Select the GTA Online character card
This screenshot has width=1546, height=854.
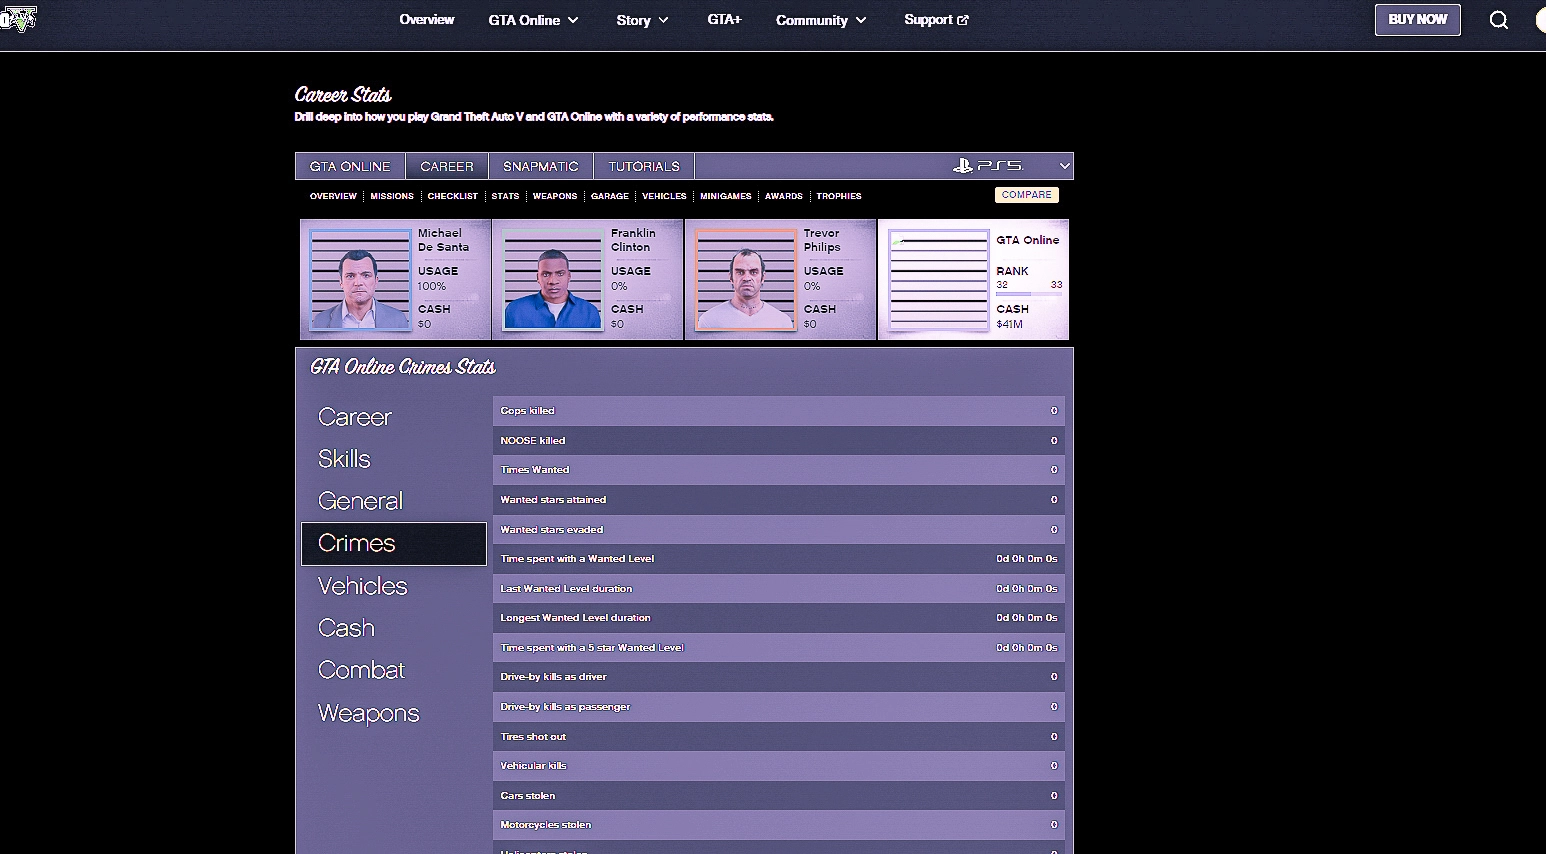[x=973, y=280]
